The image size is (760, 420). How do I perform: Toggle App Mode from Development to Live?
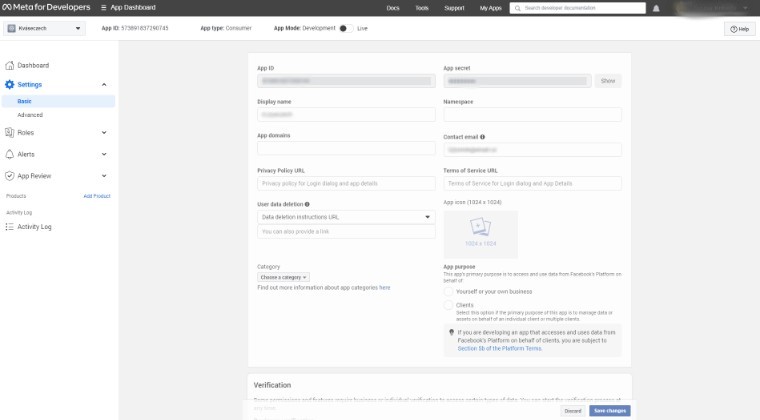(x=346, y=29)
